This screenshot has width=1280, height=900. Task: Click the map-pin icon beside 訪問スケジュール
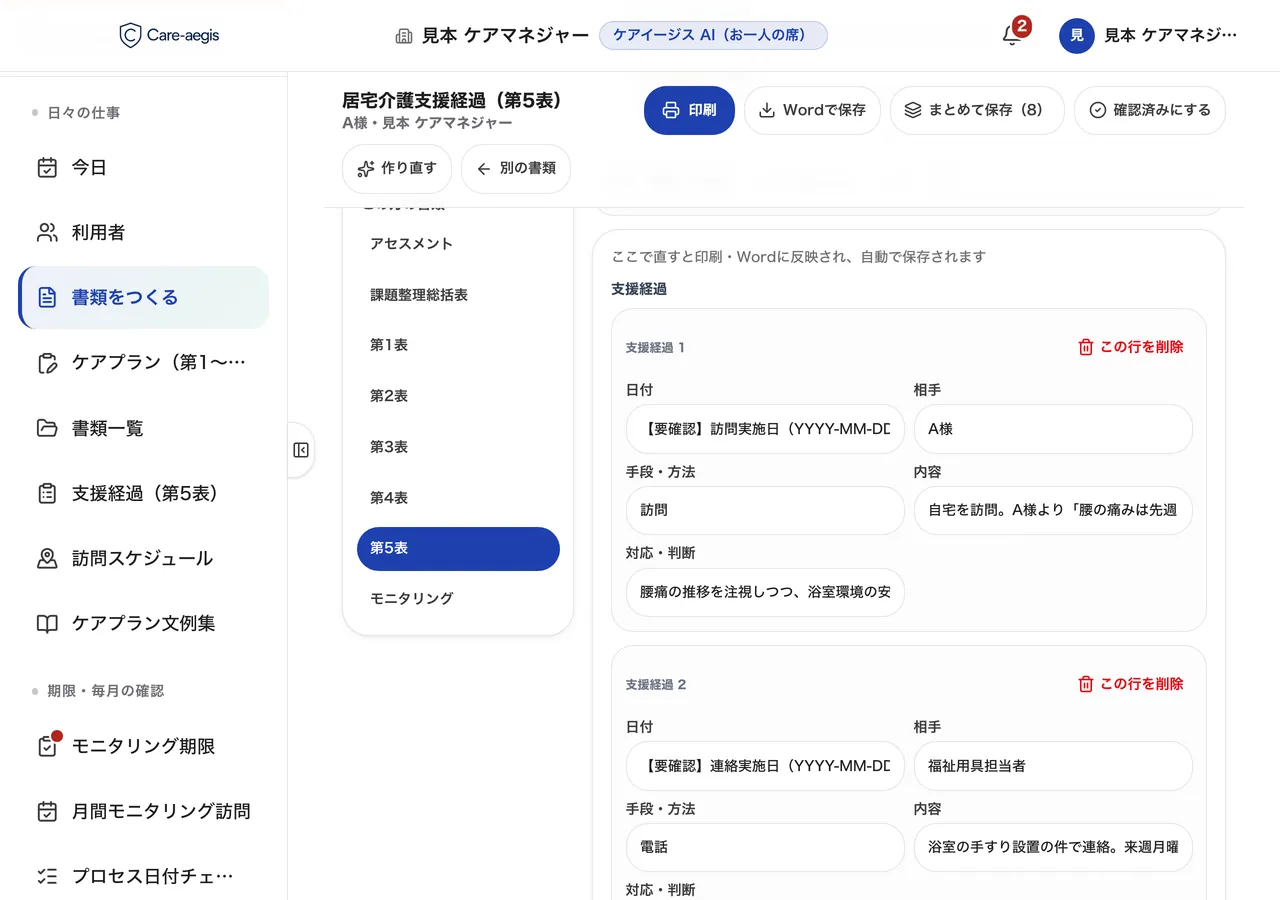click(47, 558)
